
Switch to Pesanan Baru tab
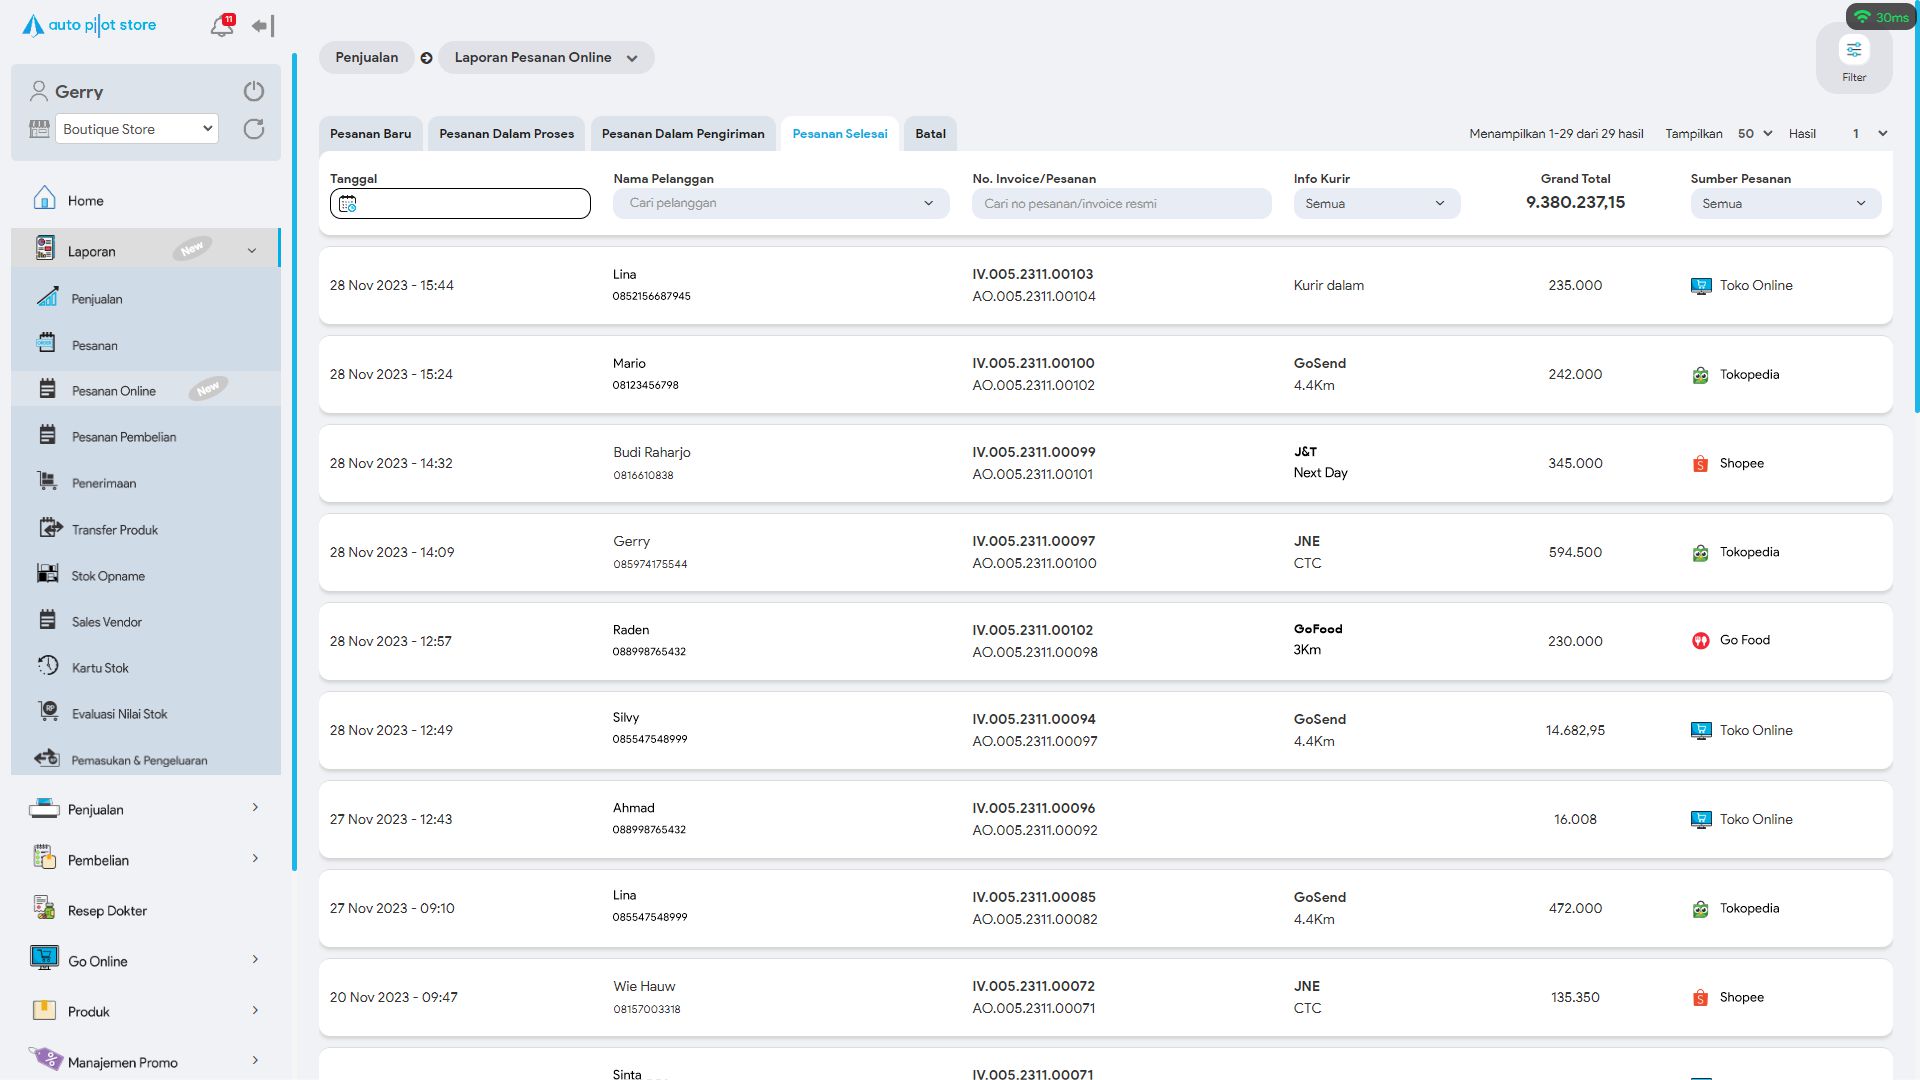(x=370, y=134)
